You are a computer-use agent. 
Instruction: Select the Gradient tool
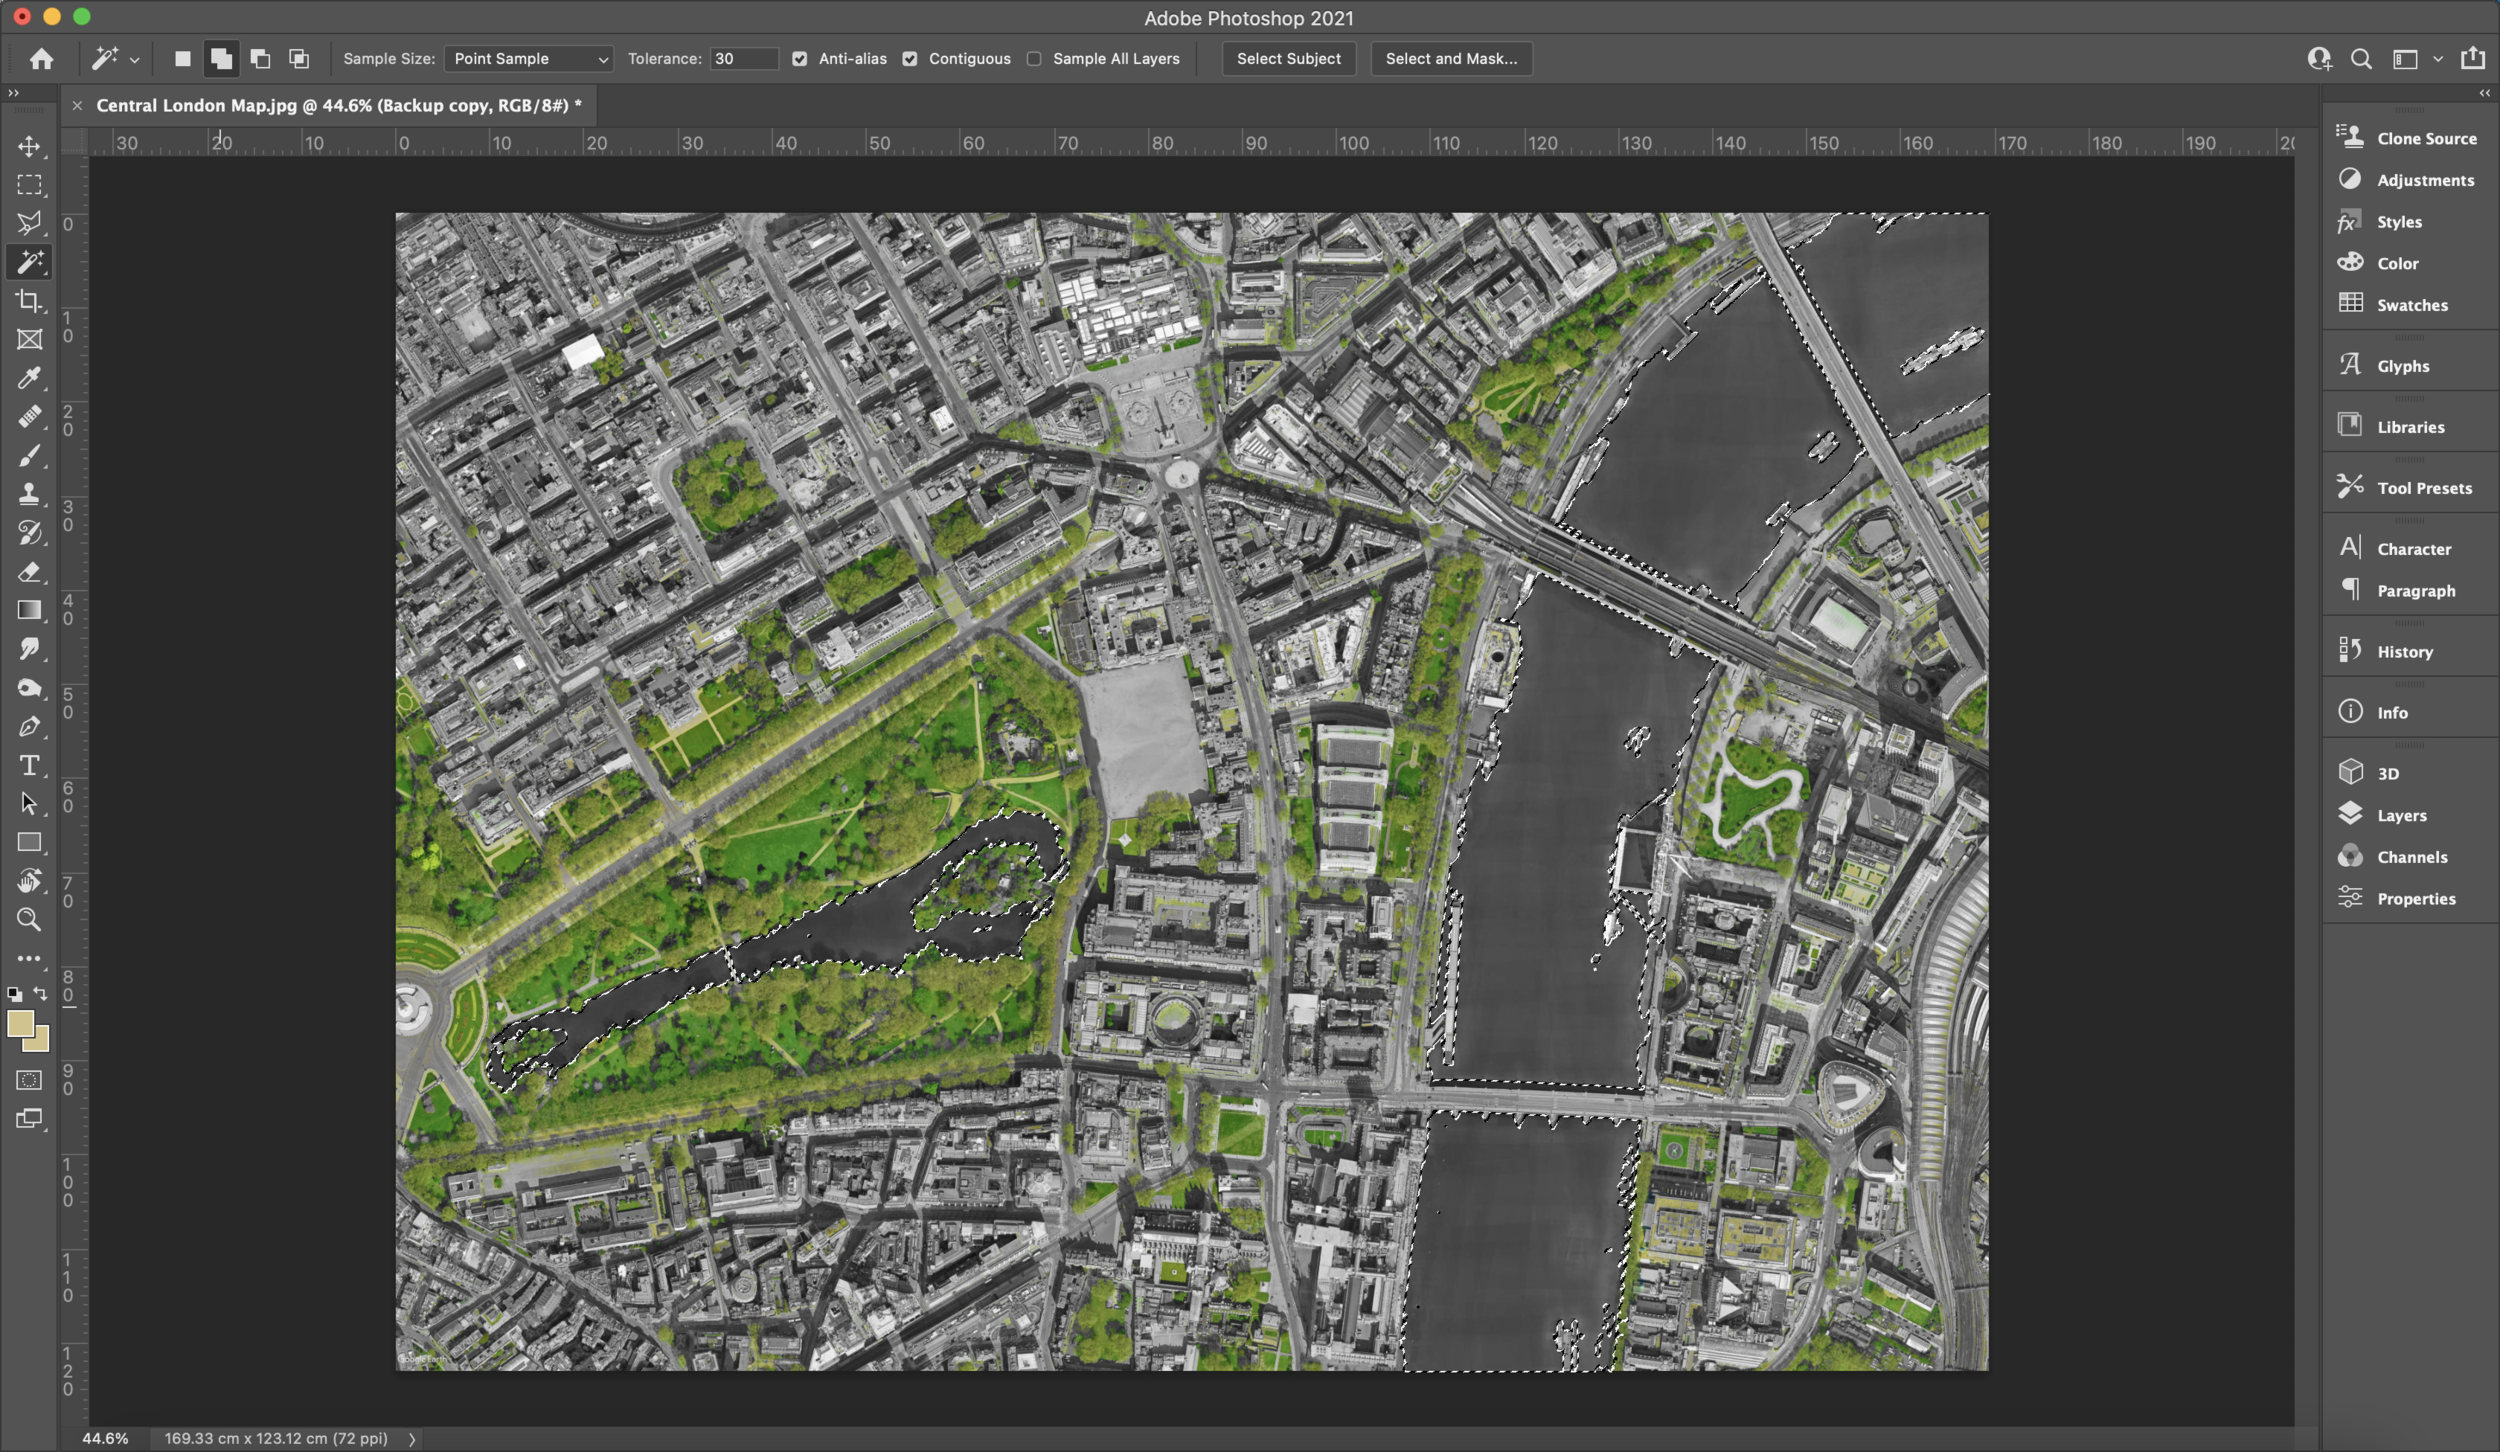click(29, 610)
